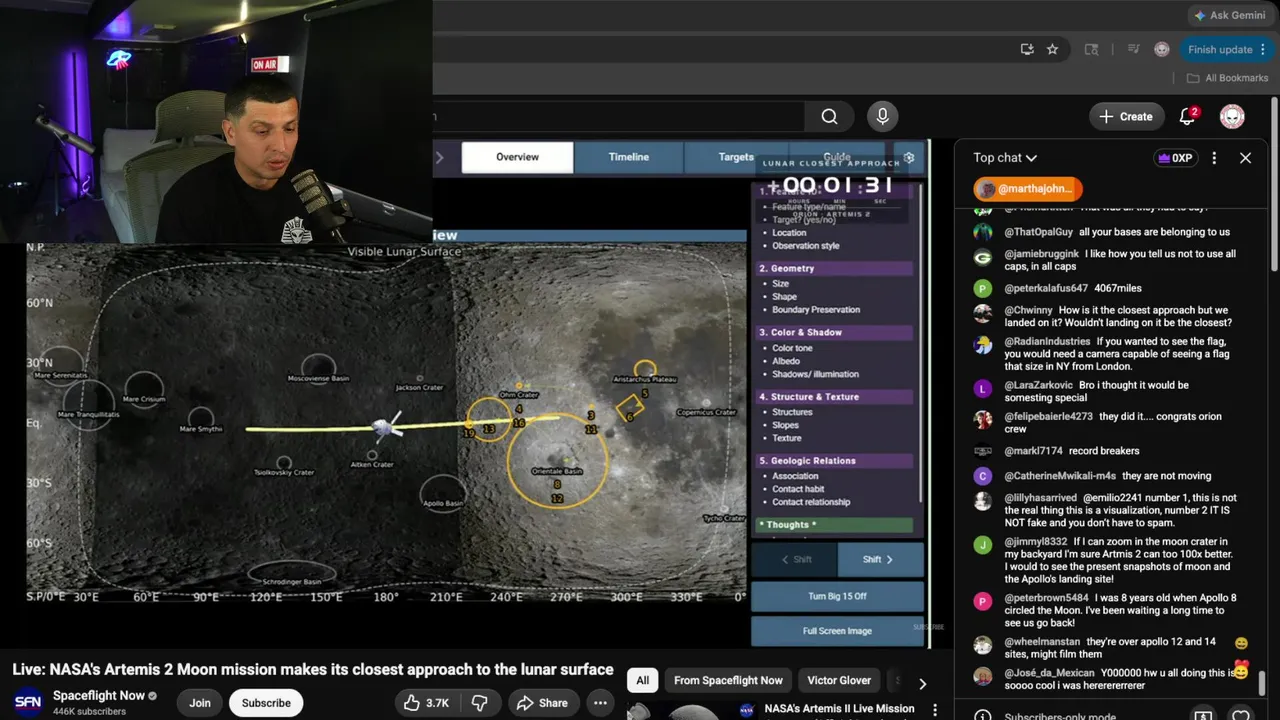
Task: Click @felipebaierle4273 username in chat
Action: click(x=1048, y=416)
